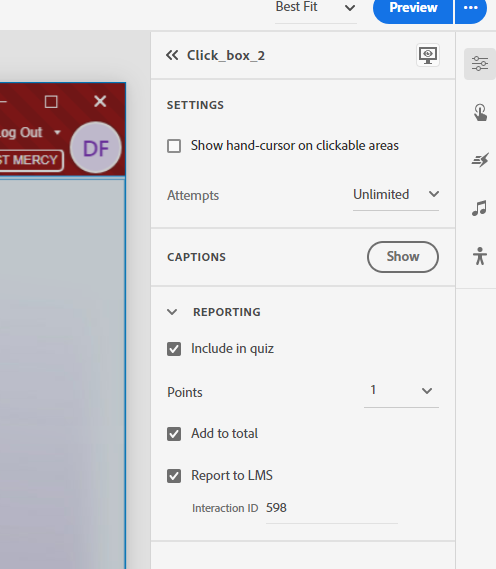The width and height of the screenshot is (496, 569).
Task: Collapse the Reporting section chevron
Action: coord(172,312)
